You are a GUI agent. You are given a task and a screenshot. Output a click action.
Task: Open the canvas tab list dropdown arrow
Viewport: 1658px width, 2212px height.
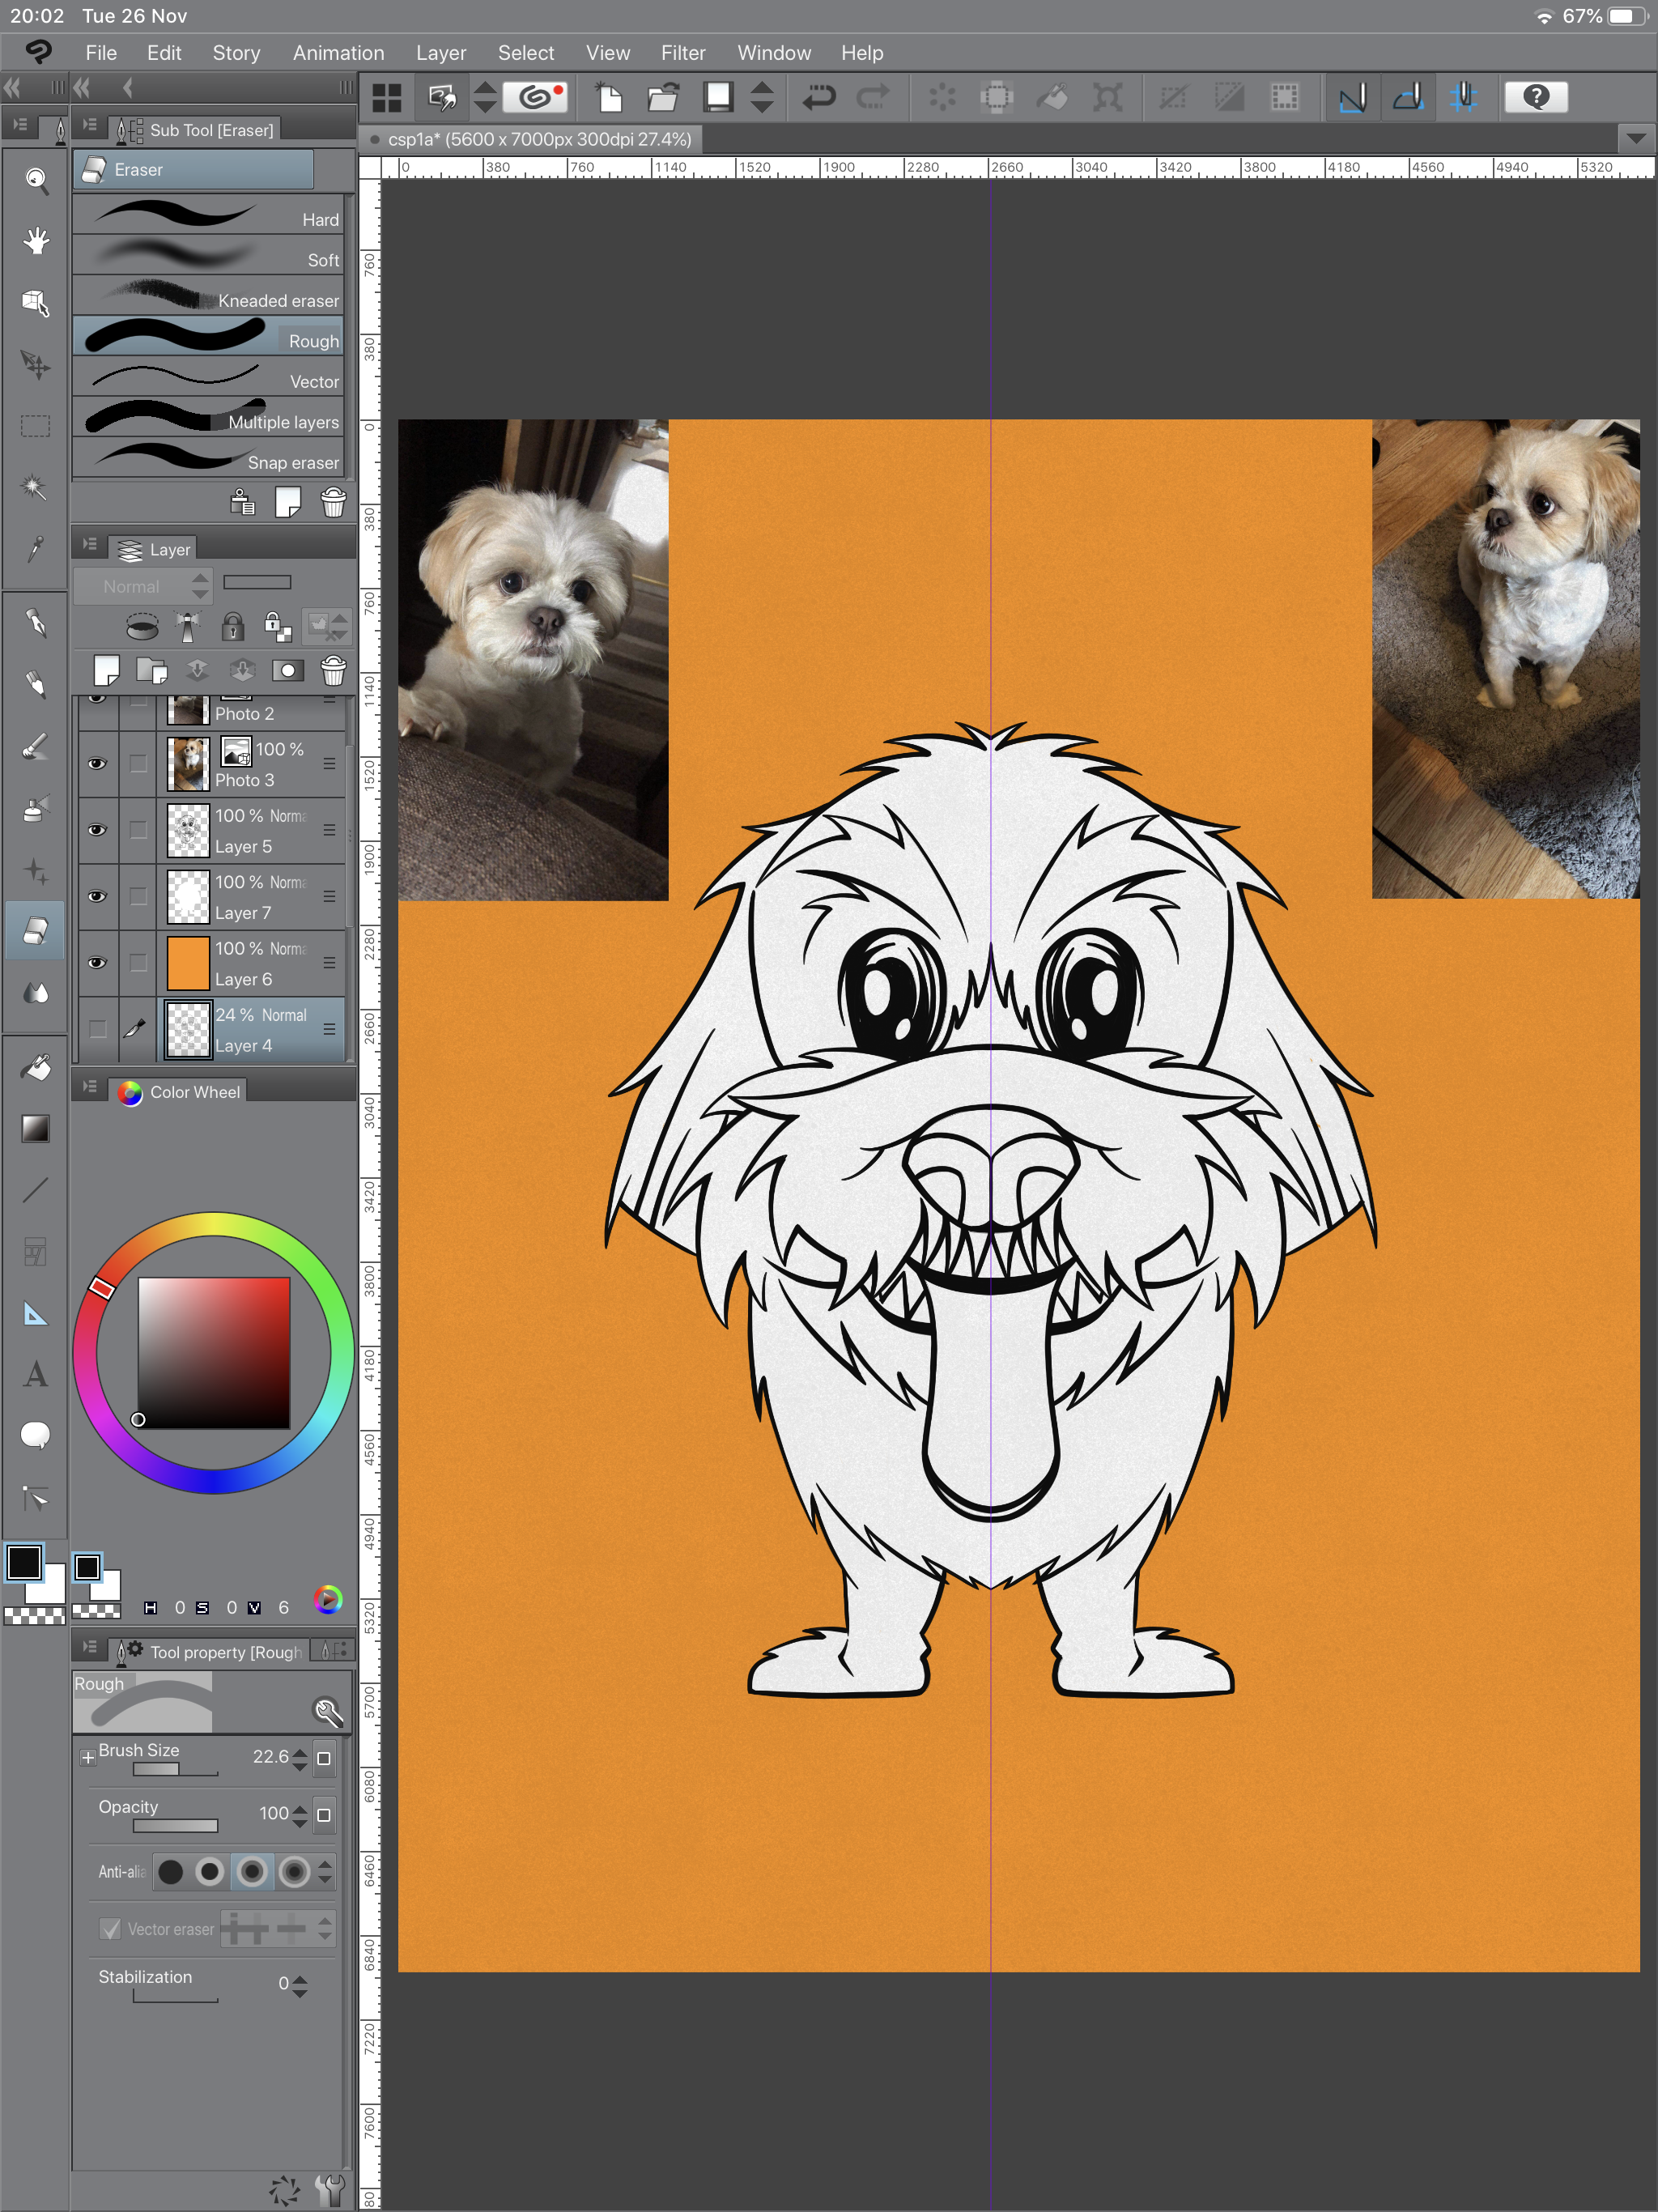tap(1635, 138)
